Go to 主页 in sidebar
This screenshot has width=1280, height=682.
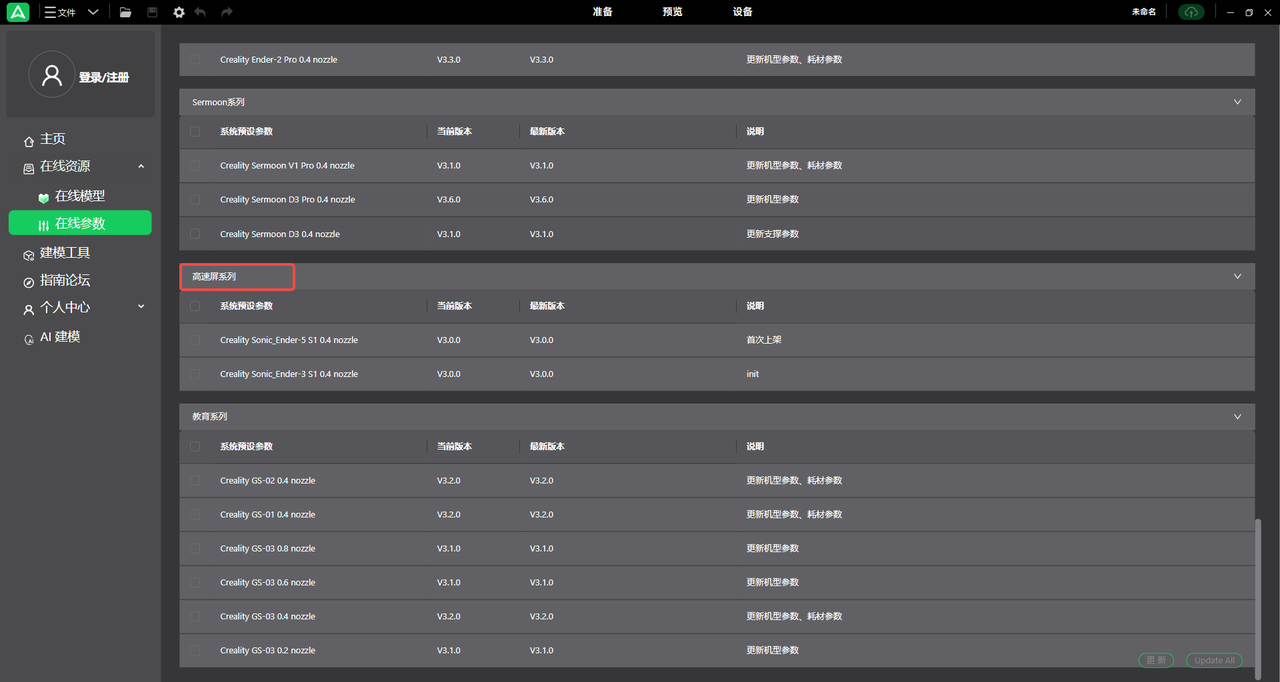click(53, 139)
